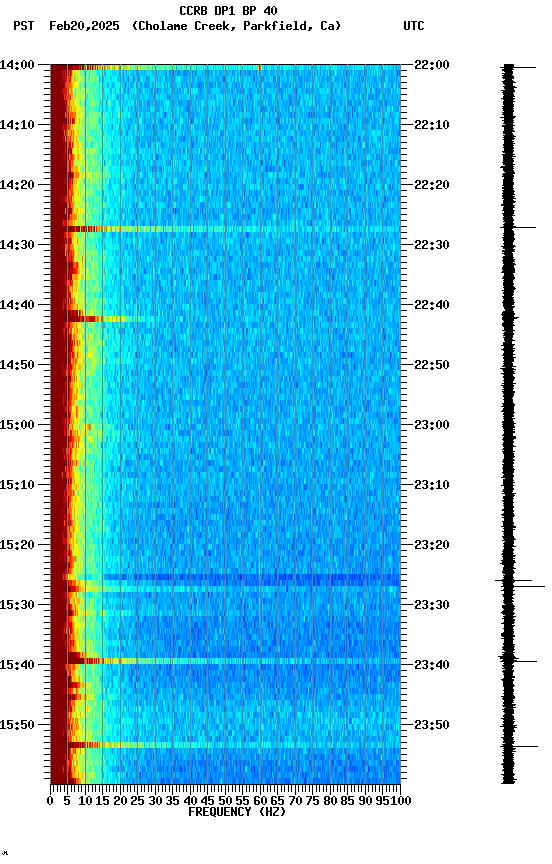Click the '22:40' UTC time label
The height and width of the screenshot is (864, 552).
(432, 305)
